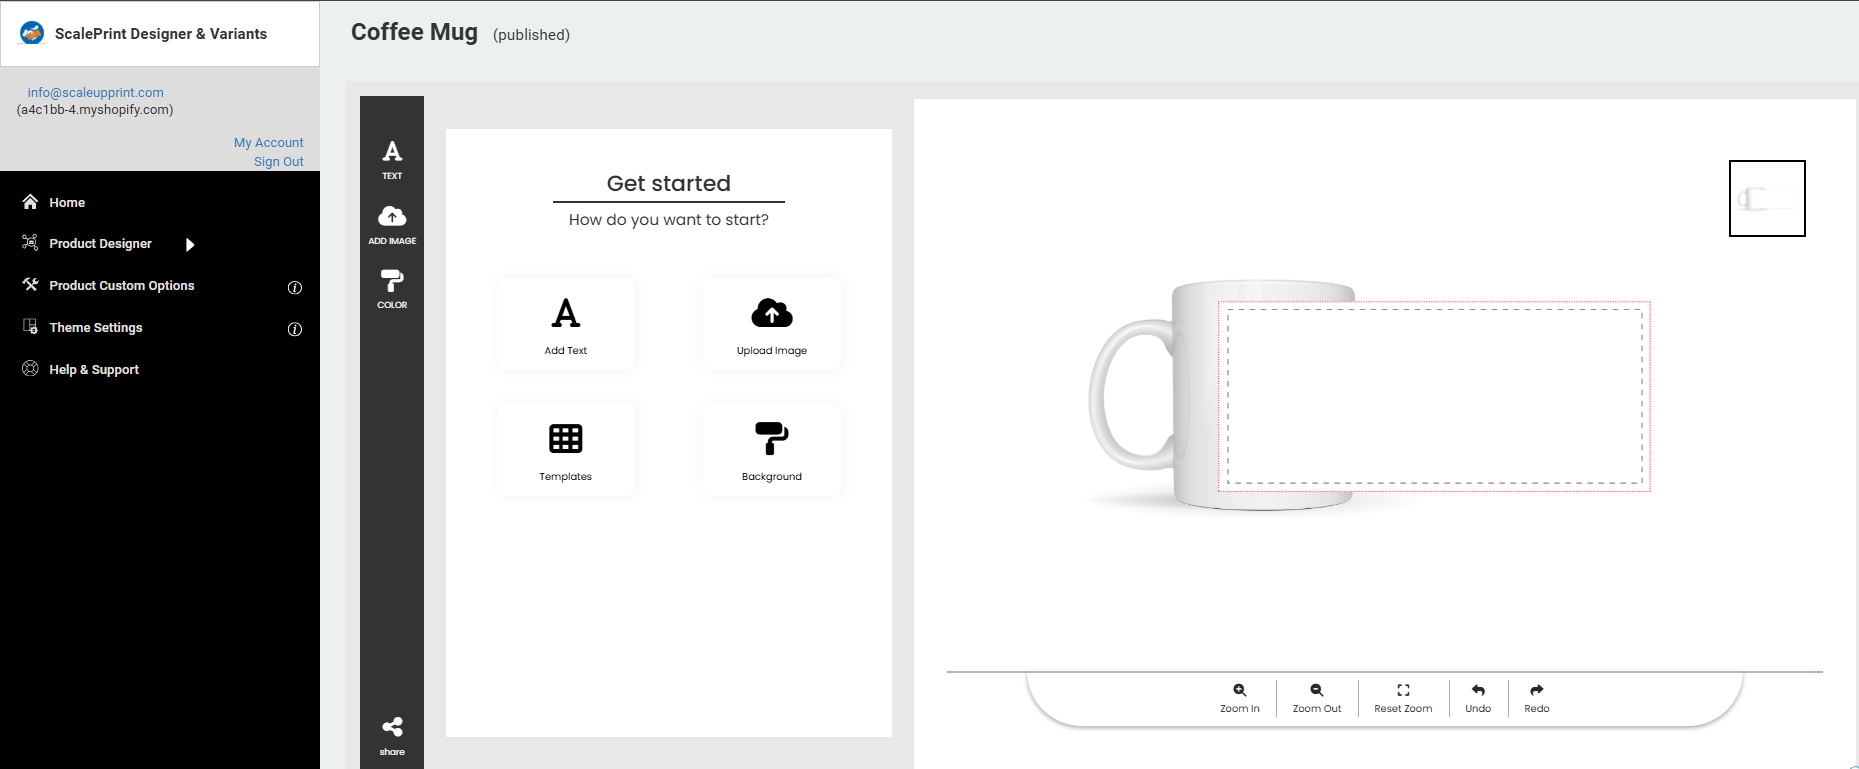Click 'How do you want to start?' text
Viewport: 1859px width, 769px height.
point(669,220)
